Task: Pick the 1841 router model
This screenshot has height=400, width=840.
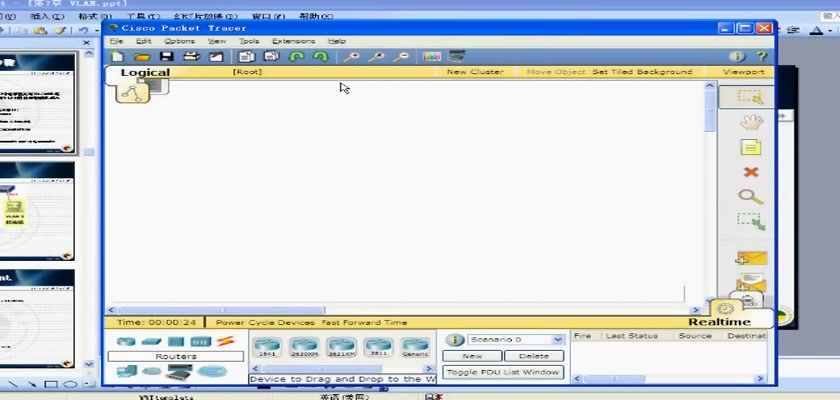Action: point(267,348)
